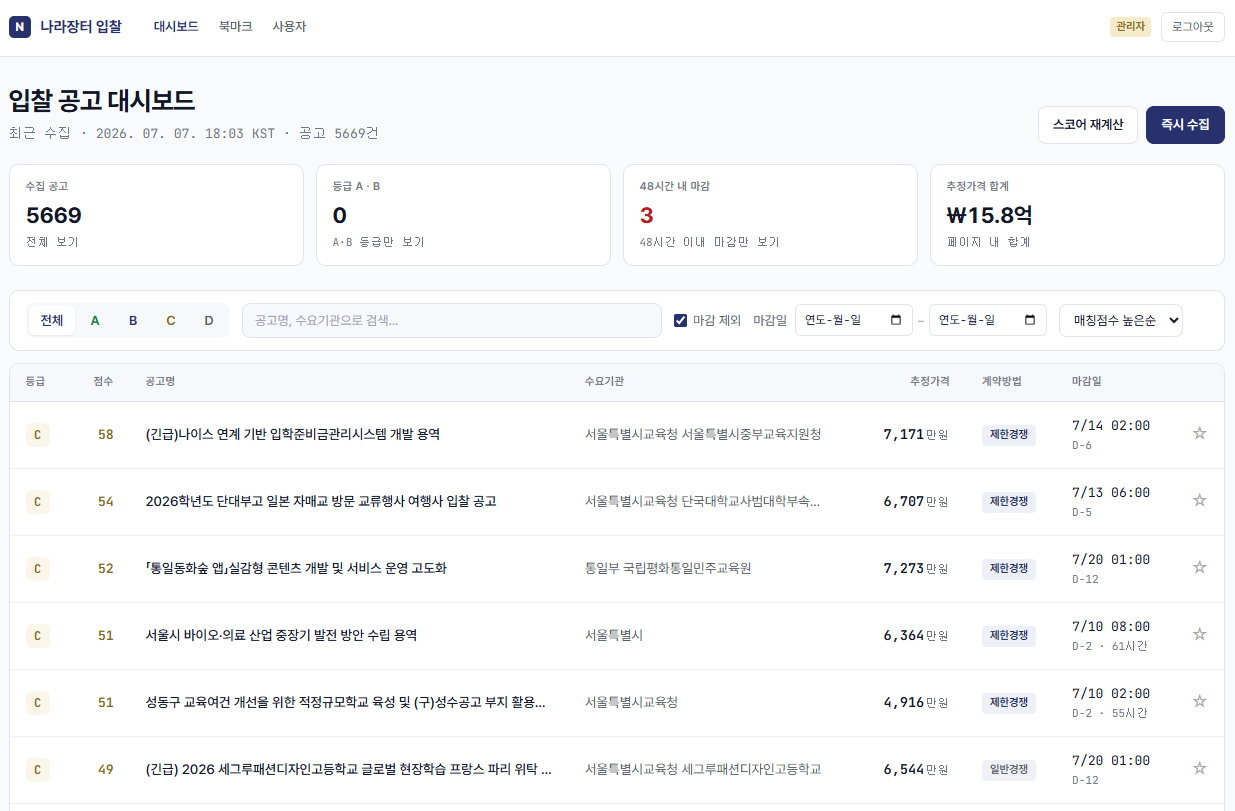1235x811 pixels.
Task: Open the 매칭점수 높은순 sort dropdown
Action: pos(1120,320)
